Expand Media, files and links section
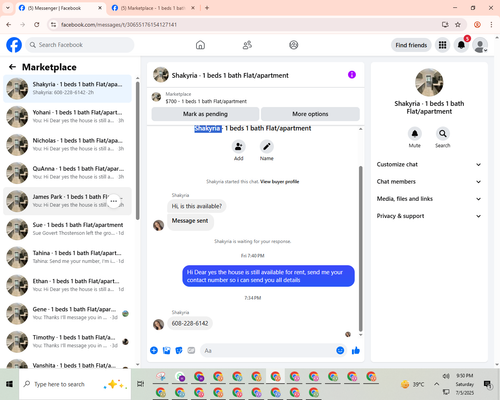The width and height of the screenshot is (500, 400). 429,199
